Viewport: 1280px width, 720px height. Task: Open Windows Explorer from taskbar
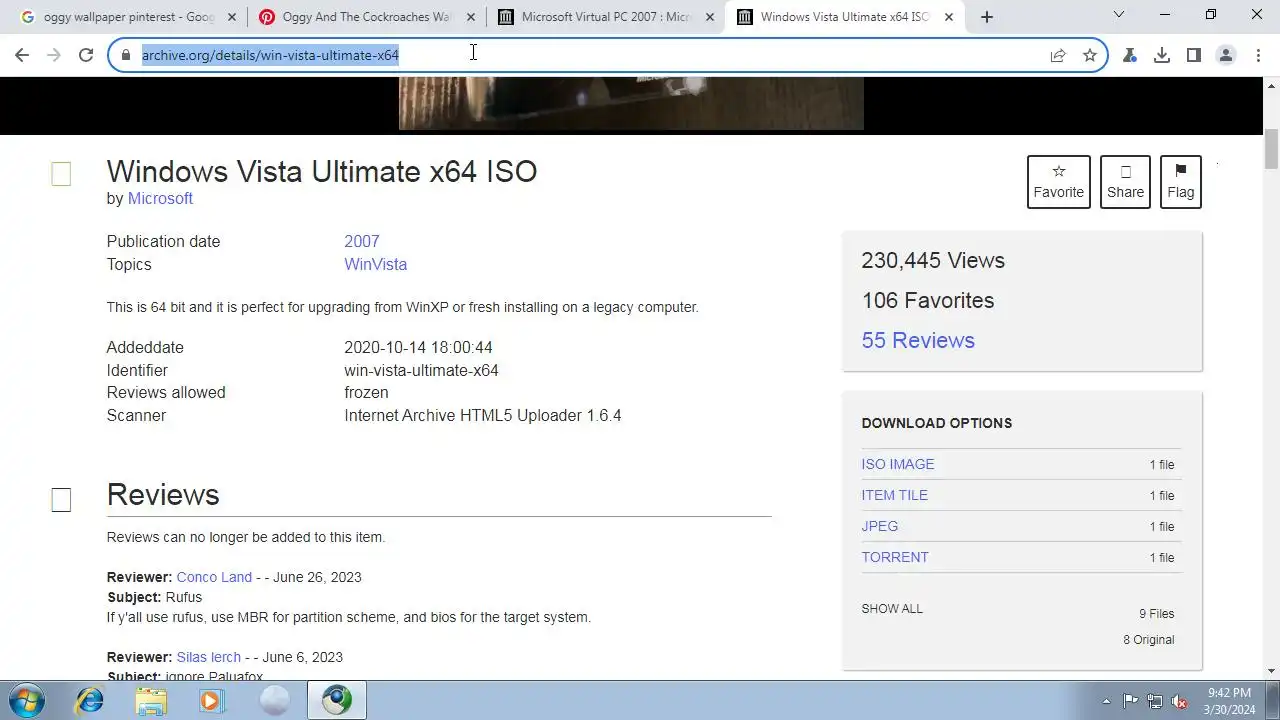pyautogui.click(x=151, y=700)
